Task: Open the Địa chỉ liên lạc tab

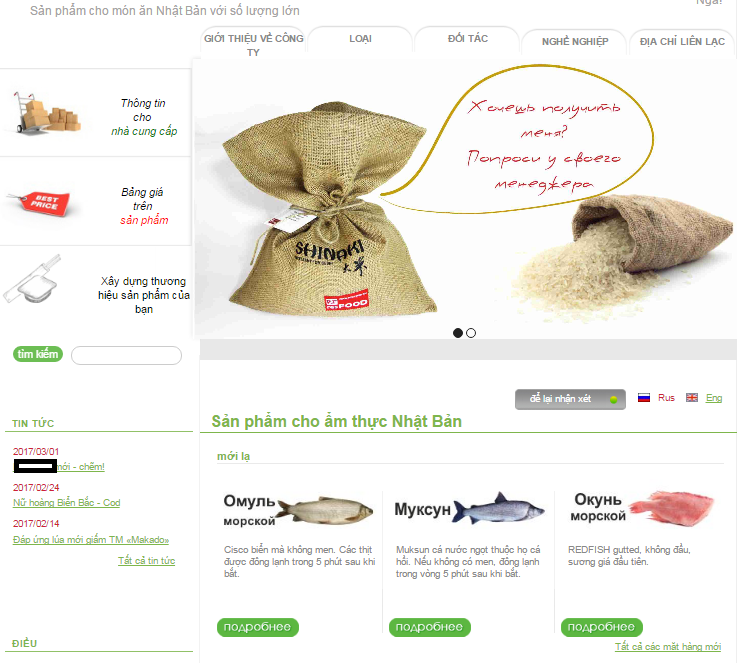Action: tap(682, 42)
